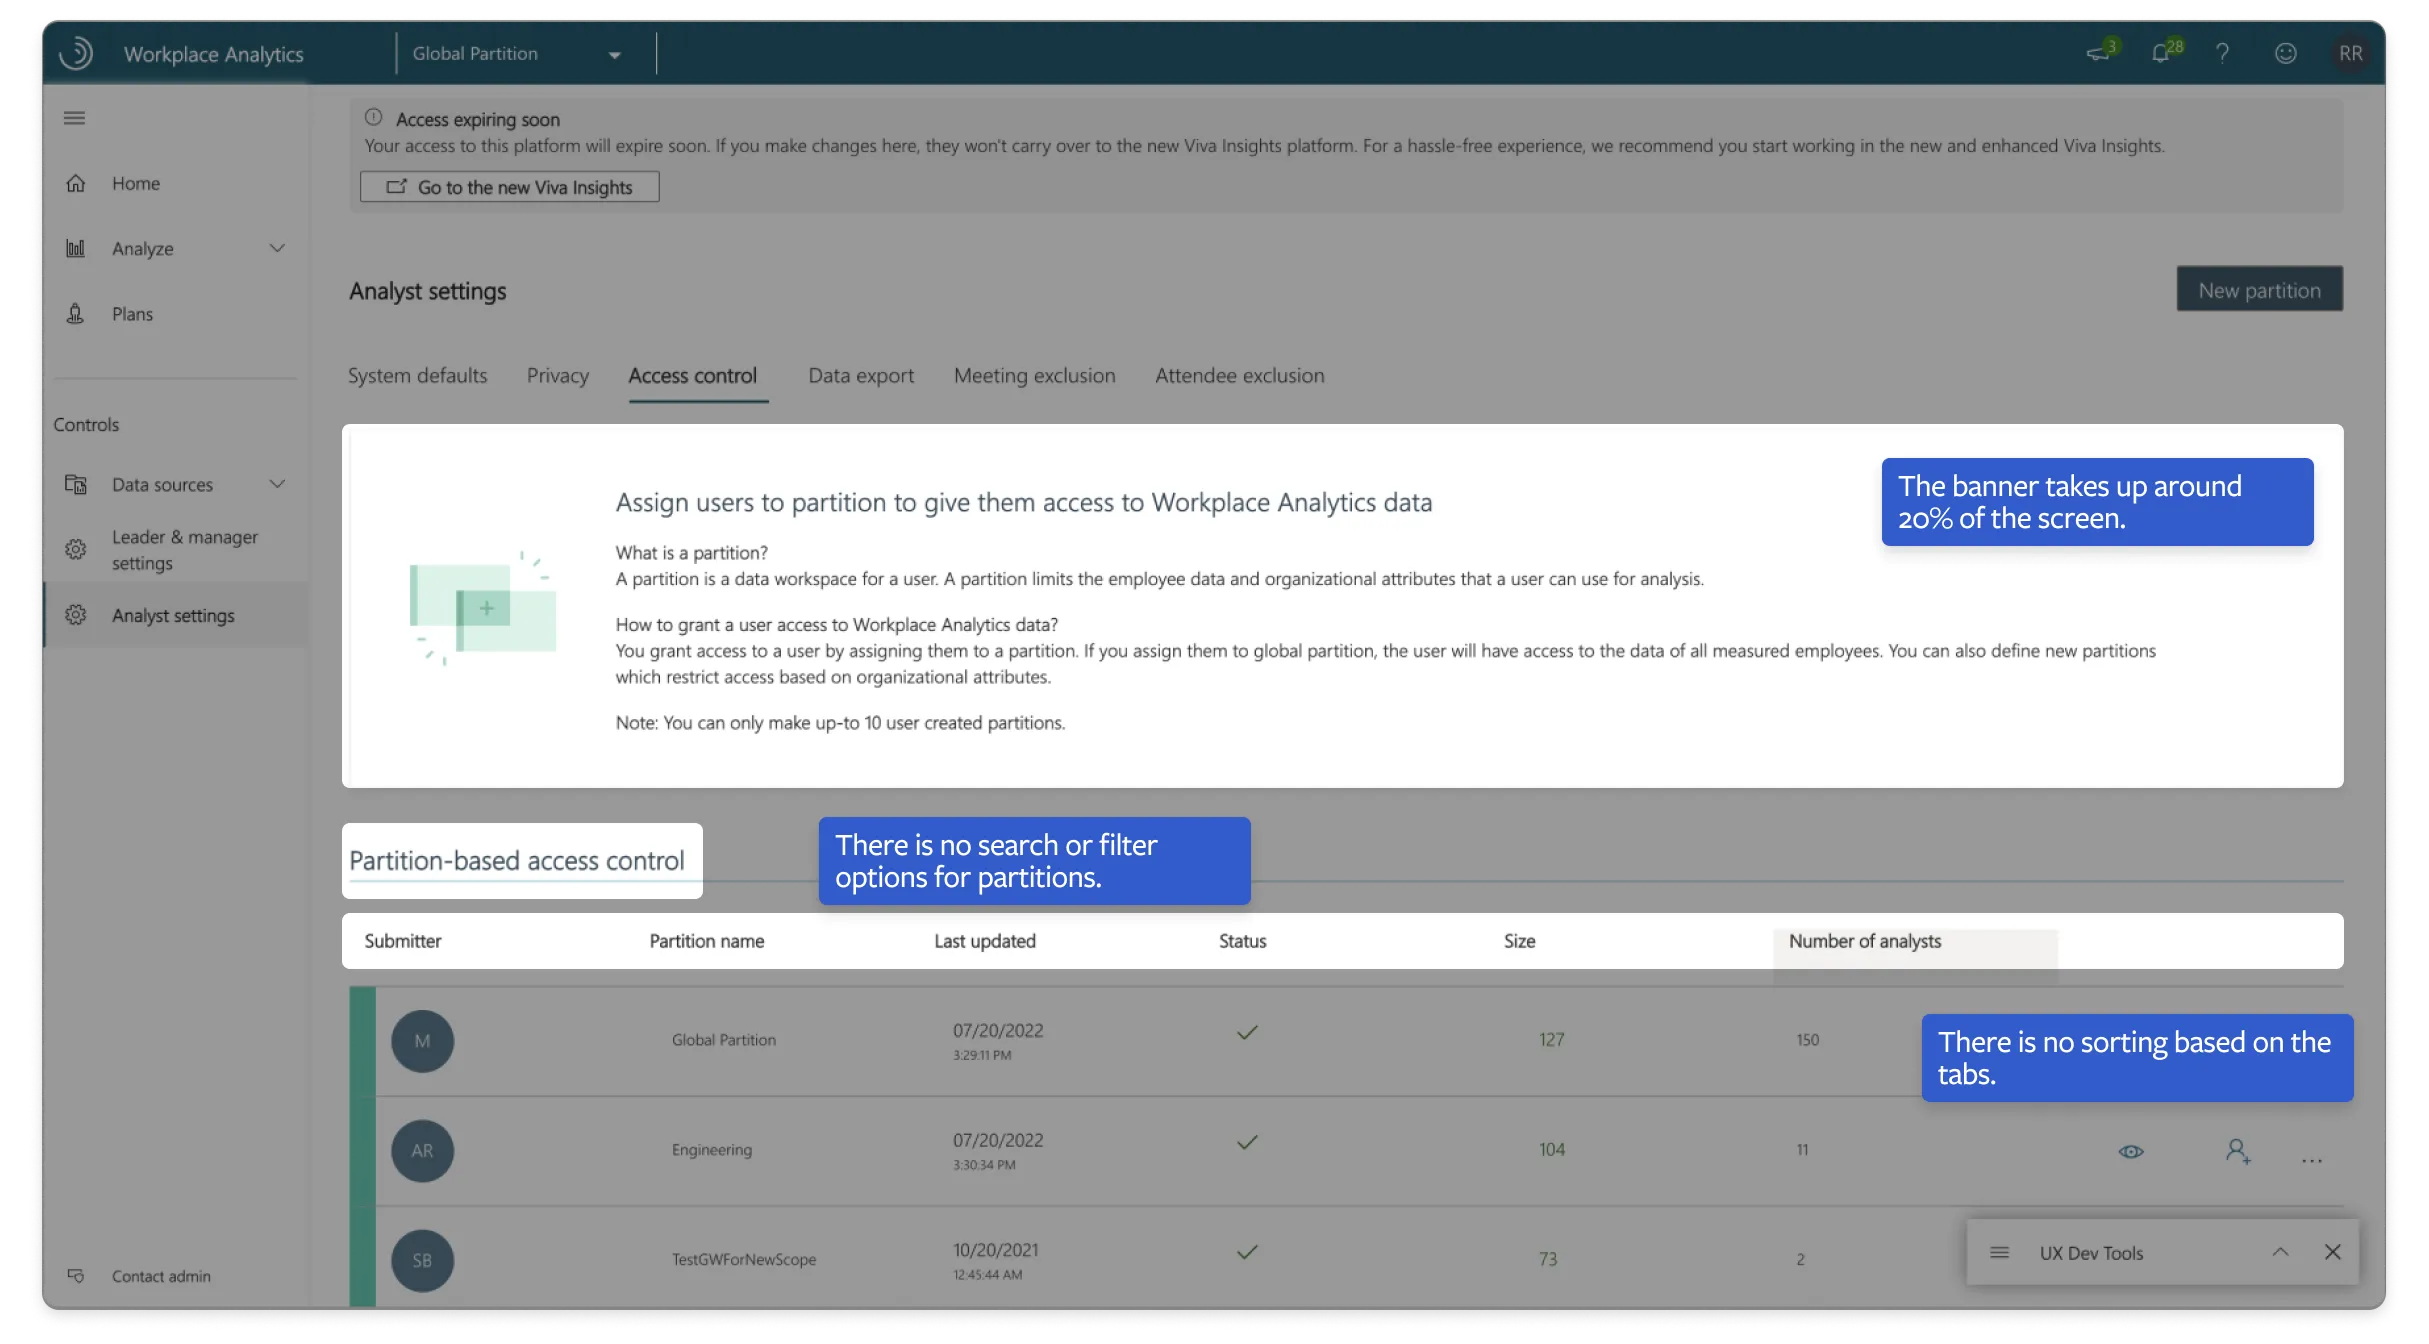2429x1344 pixels.
Task: Toggle the hamburger menu above Home
Action: pyautogui.click(x=73, y=117)
